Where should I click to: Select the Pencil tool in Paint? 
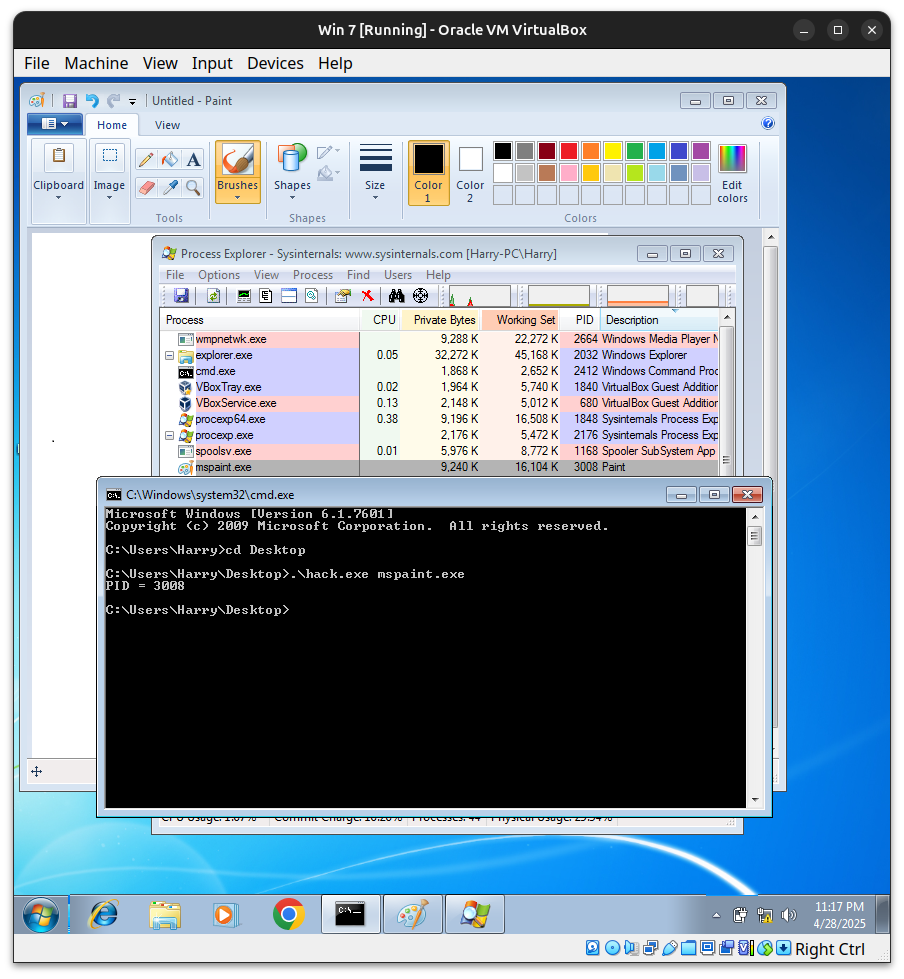(146, 160)
